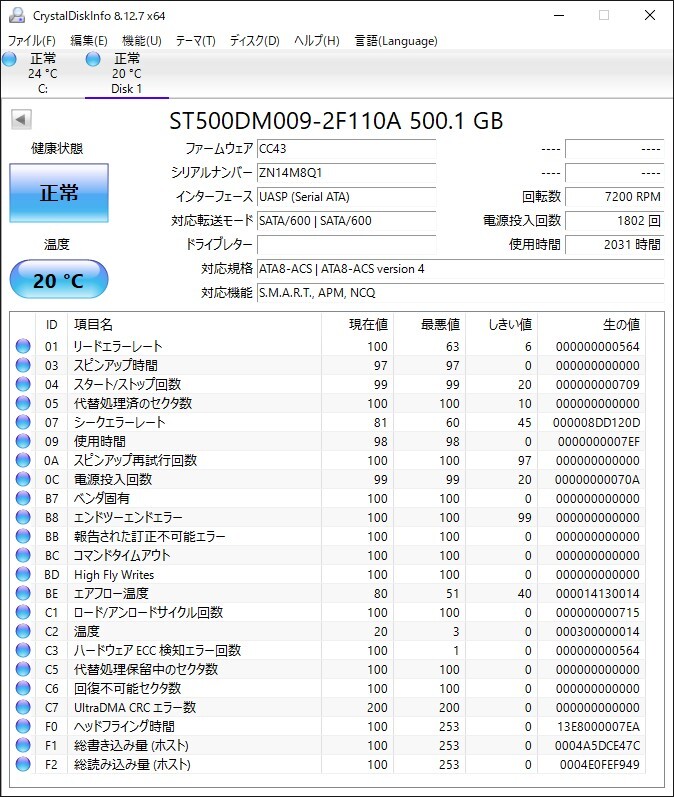The height and width of the screenshot is (797, 674).
Task: Open the ディスク(D) menu
Action: (x=255, y=41)
